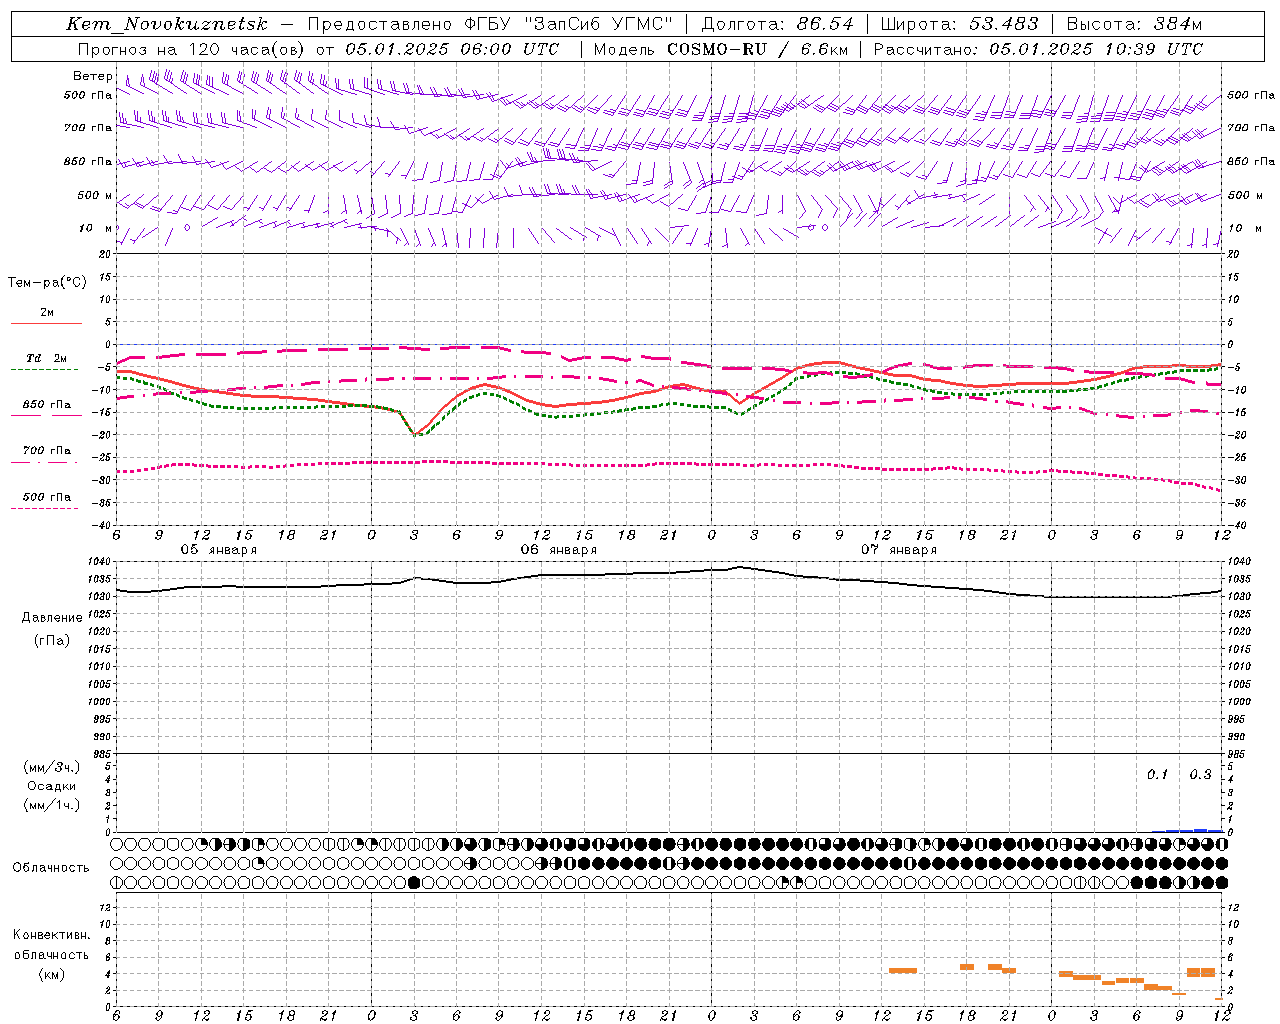Click the 700 гПа entry in temperature legend

click(47, 451)
